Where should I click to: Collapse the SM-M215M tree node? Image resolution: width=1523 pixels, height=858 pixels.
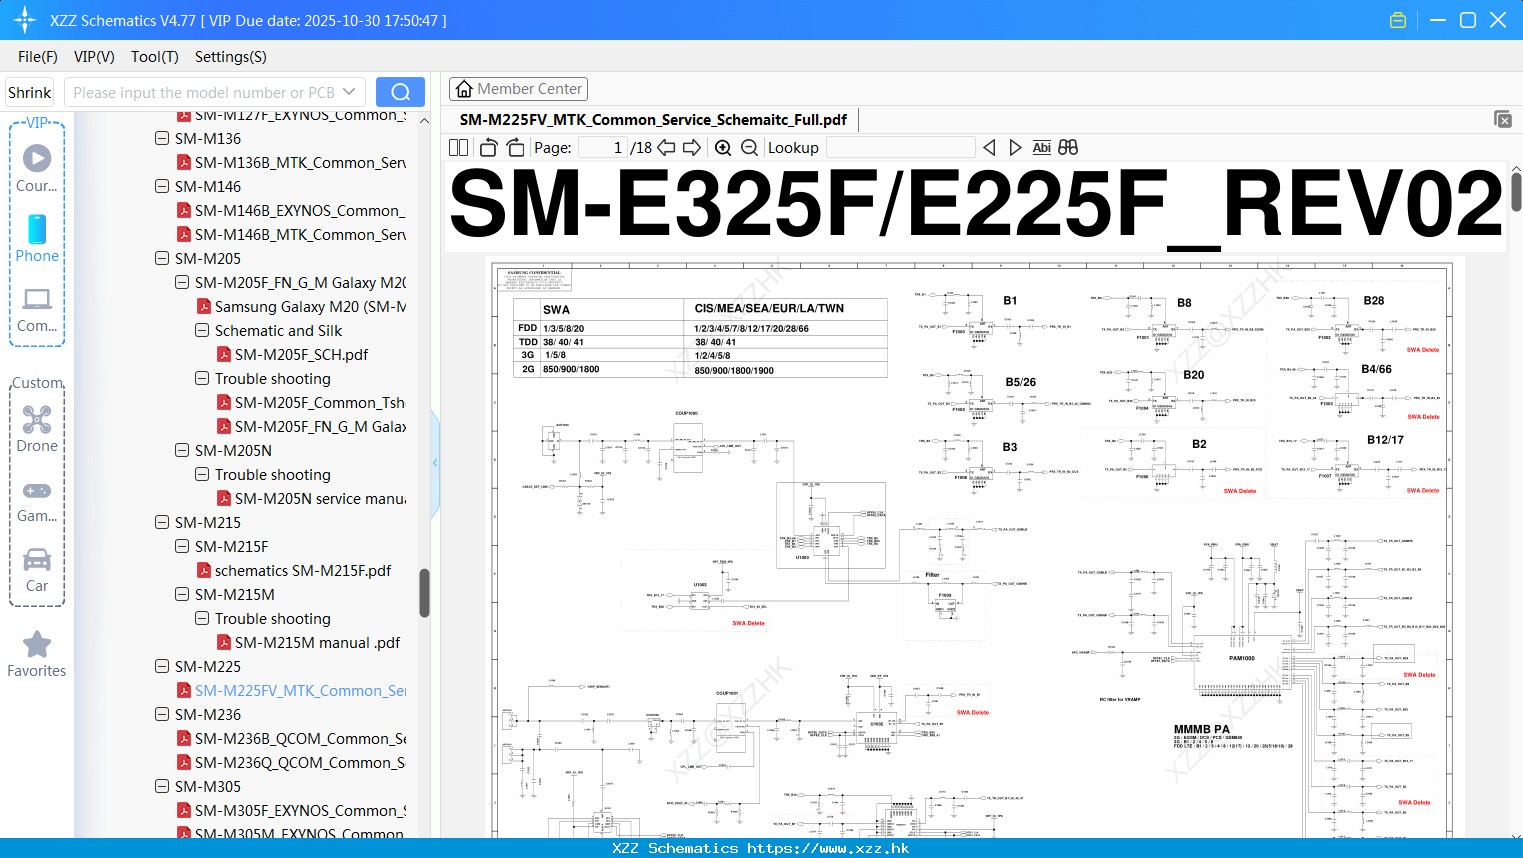pyautogui.click(x=182, y=594)
